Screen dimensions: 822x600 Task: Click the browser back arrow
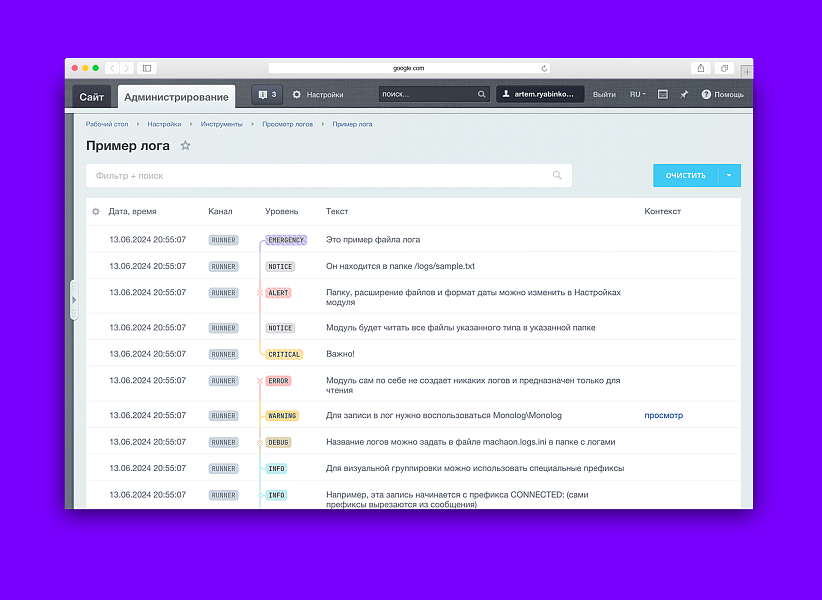pyautogui.click(x=112, y=68)
